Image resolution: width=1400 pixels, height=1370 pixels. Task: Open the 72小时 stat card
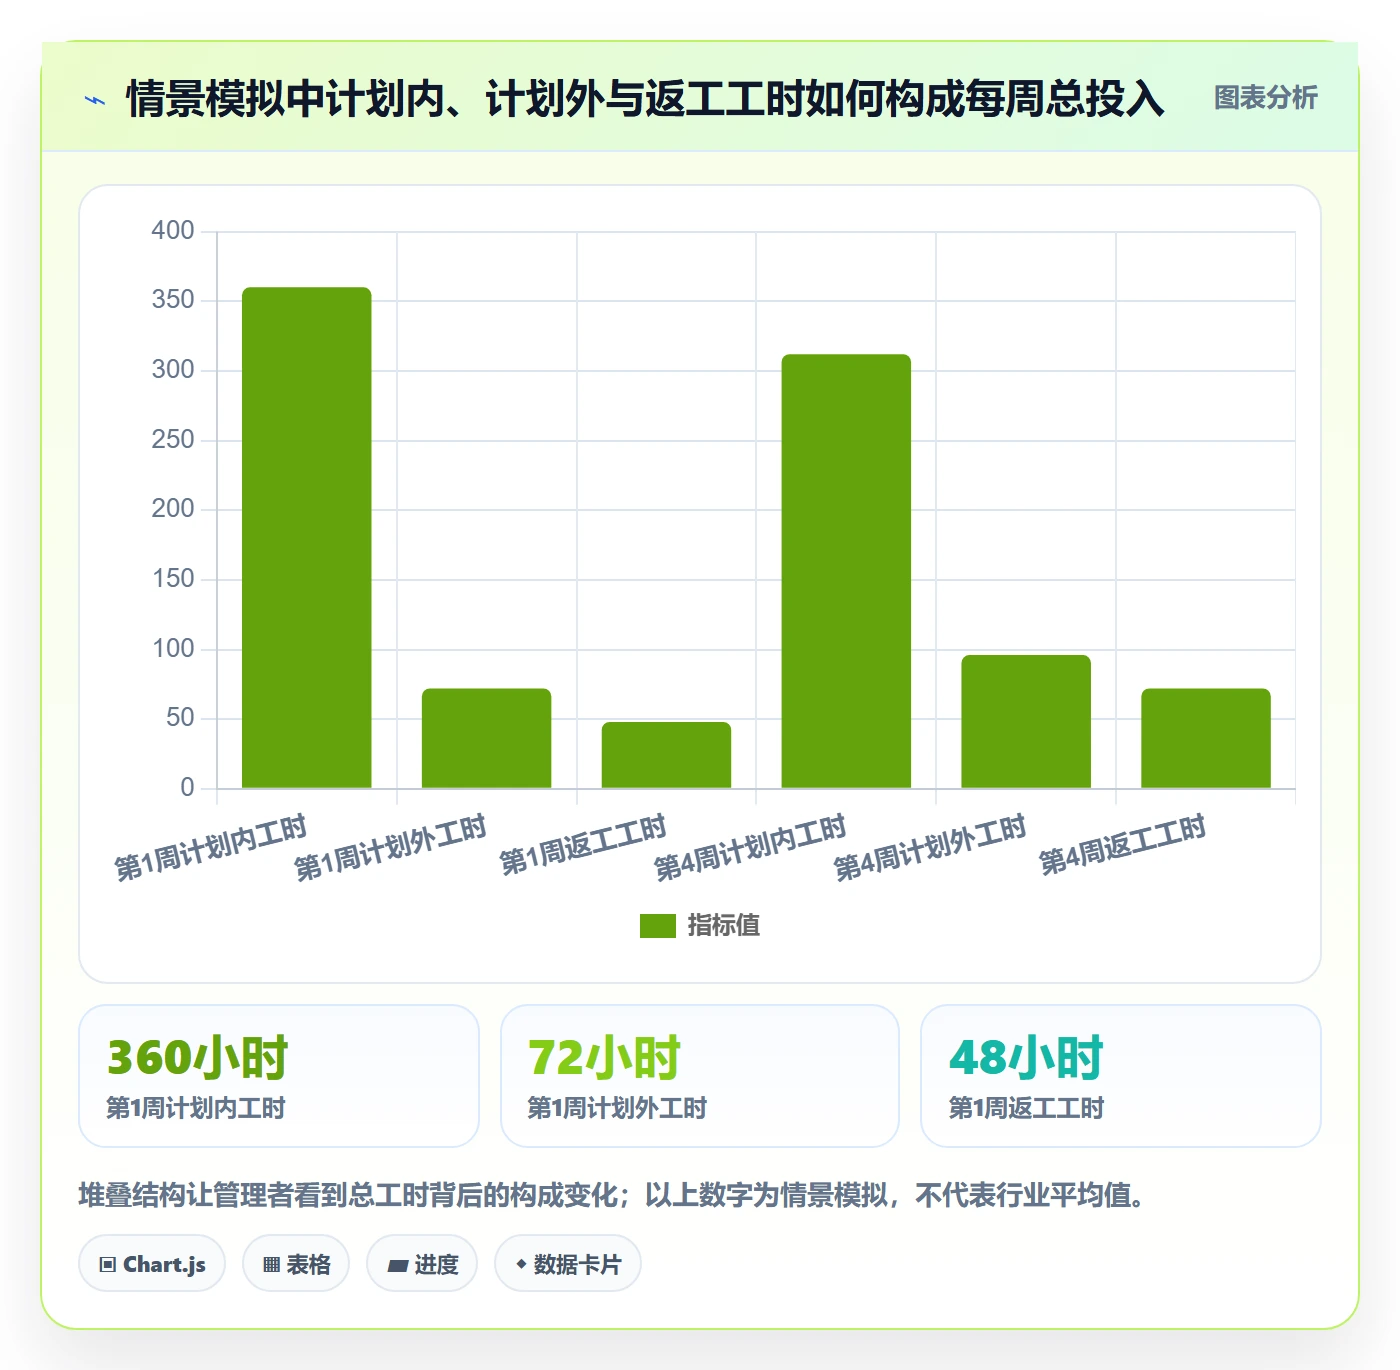coord(700,1076)
